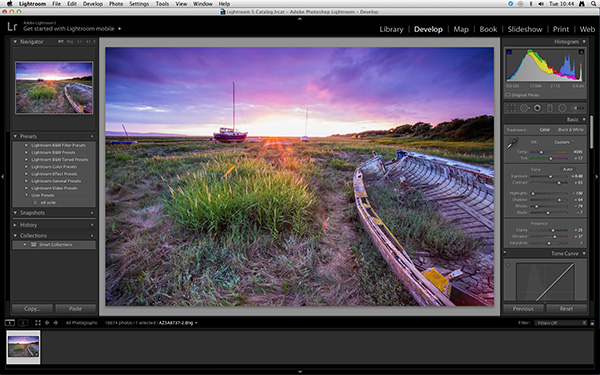Pick the White Balance eyedropper tool

point(511,144)
